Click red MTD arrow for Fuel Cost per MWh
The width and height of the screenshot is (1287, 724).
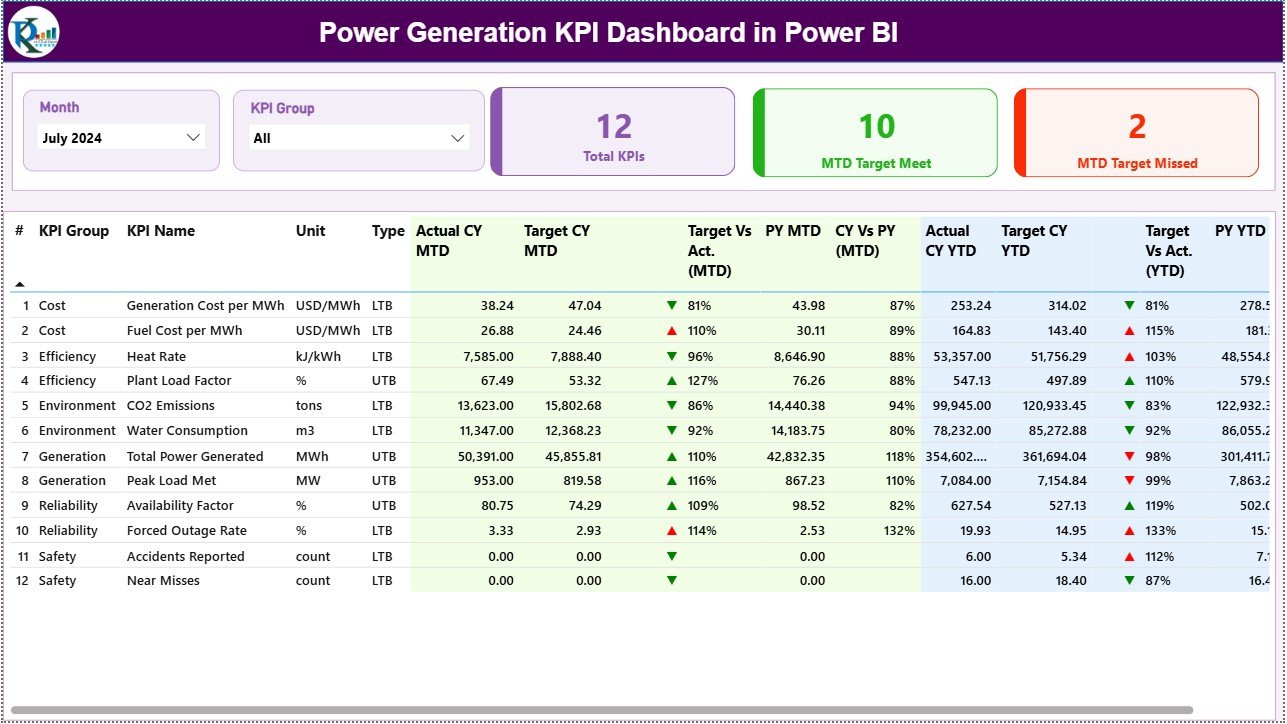[671, 330]
